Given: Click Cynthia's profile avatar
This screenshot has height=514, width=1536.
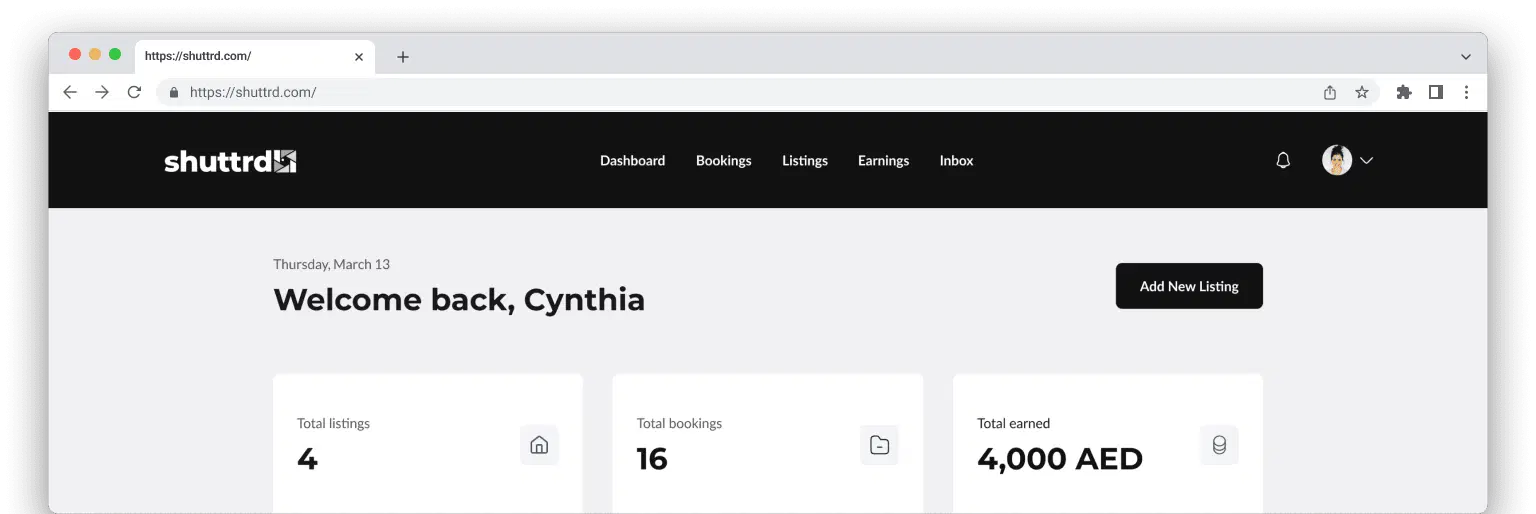Looking at the screenshot, I should tap(1337, 160).
